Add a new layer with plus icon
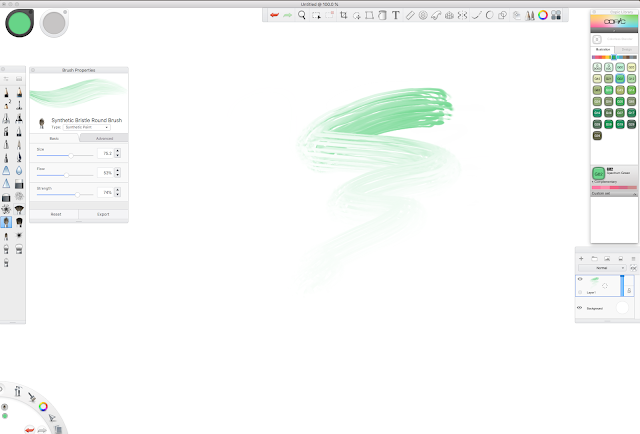The image size is (640, 434). (581, 258)
